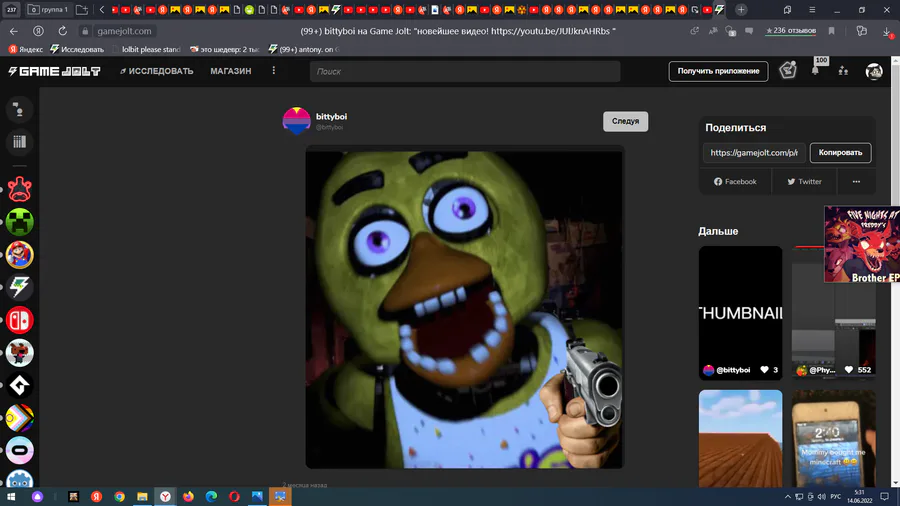This screenshot has width=900, height=506.
Task: Open the Chica with gun post image
Action: click(x=464, y=308)
